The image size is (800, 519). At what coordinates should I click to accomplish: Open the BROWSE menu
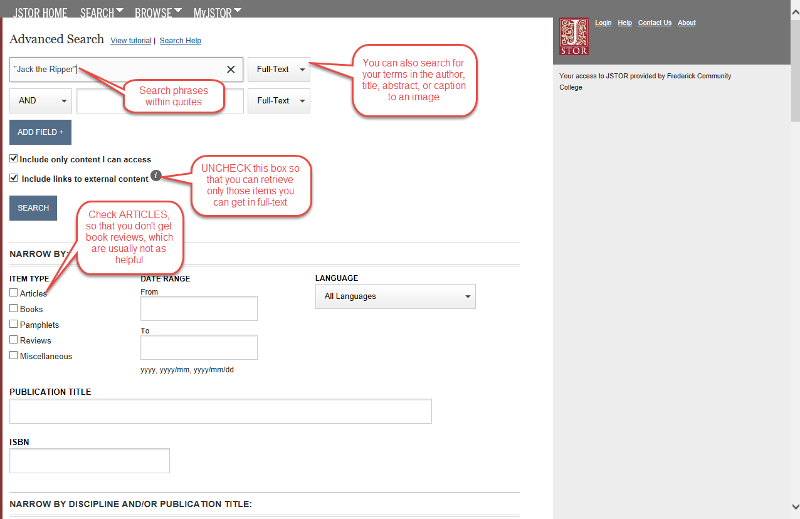point(158,12)
